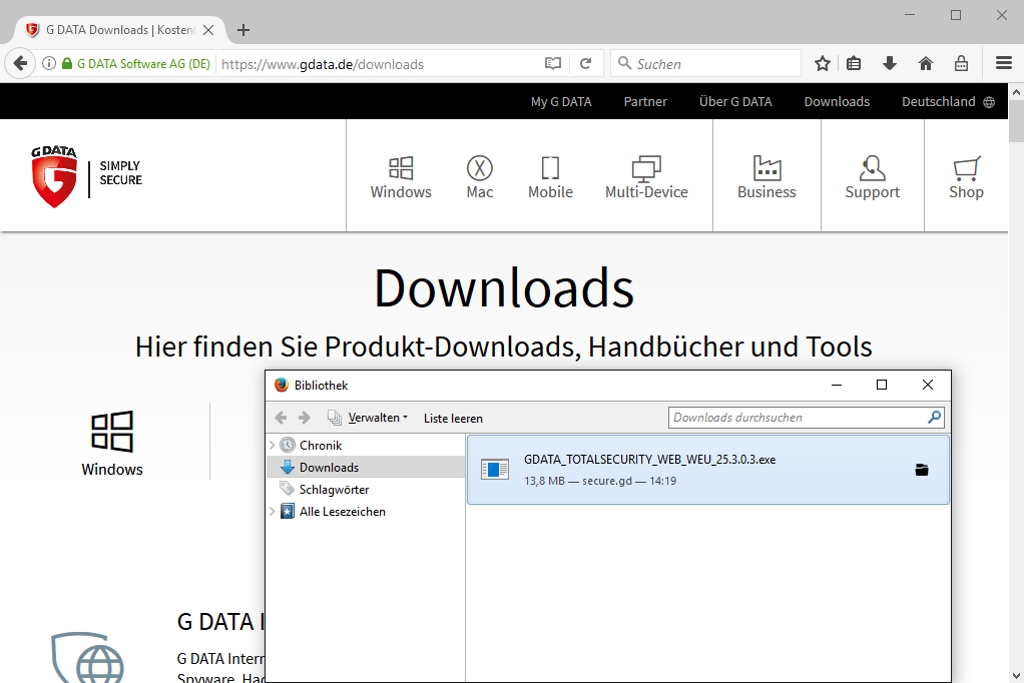Click globe icon next to Deutschland
Viewport: 1024px width, 683px height.
(x=989, y=102)
